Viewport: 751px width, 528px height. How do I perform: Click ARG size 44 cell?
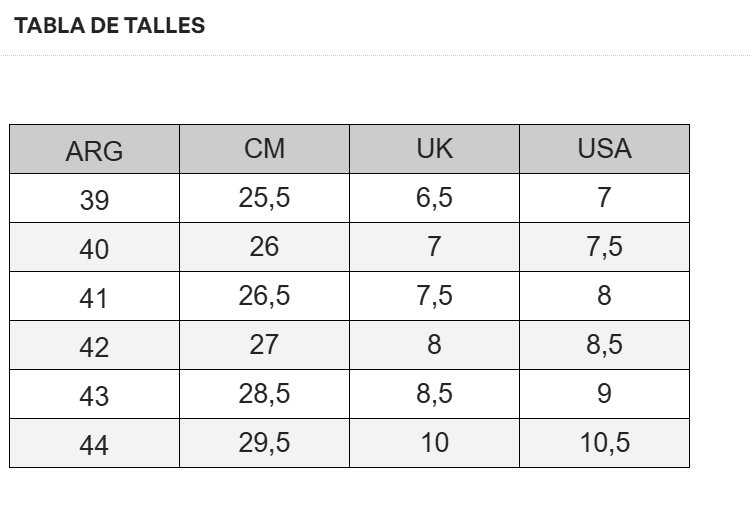click(94, 445)
